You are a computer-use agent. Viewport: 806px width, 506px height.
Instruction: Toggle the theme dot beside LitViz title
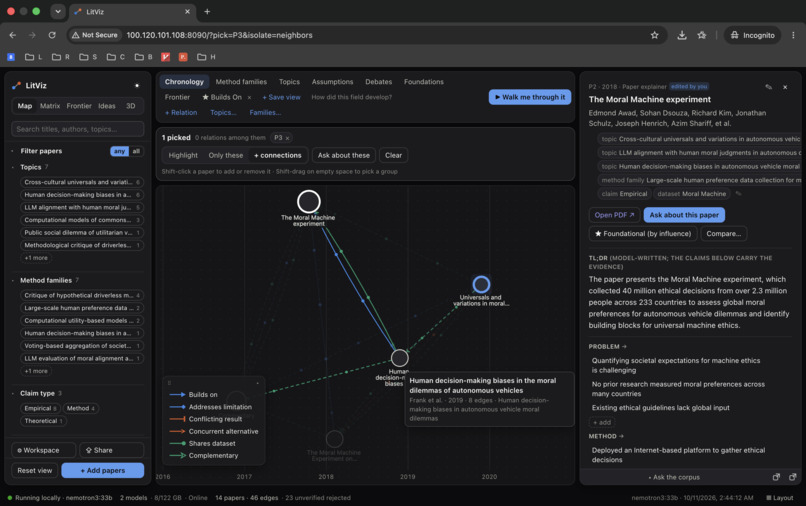click(x=137, y=85)
